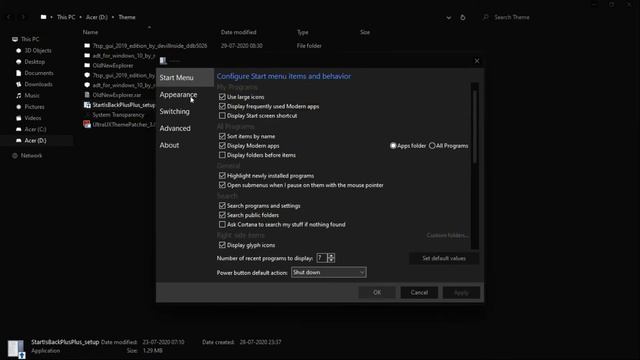The height and width of the screenshot is (360, 640).
Task: Click Set default values button
Action: [444, 258]
